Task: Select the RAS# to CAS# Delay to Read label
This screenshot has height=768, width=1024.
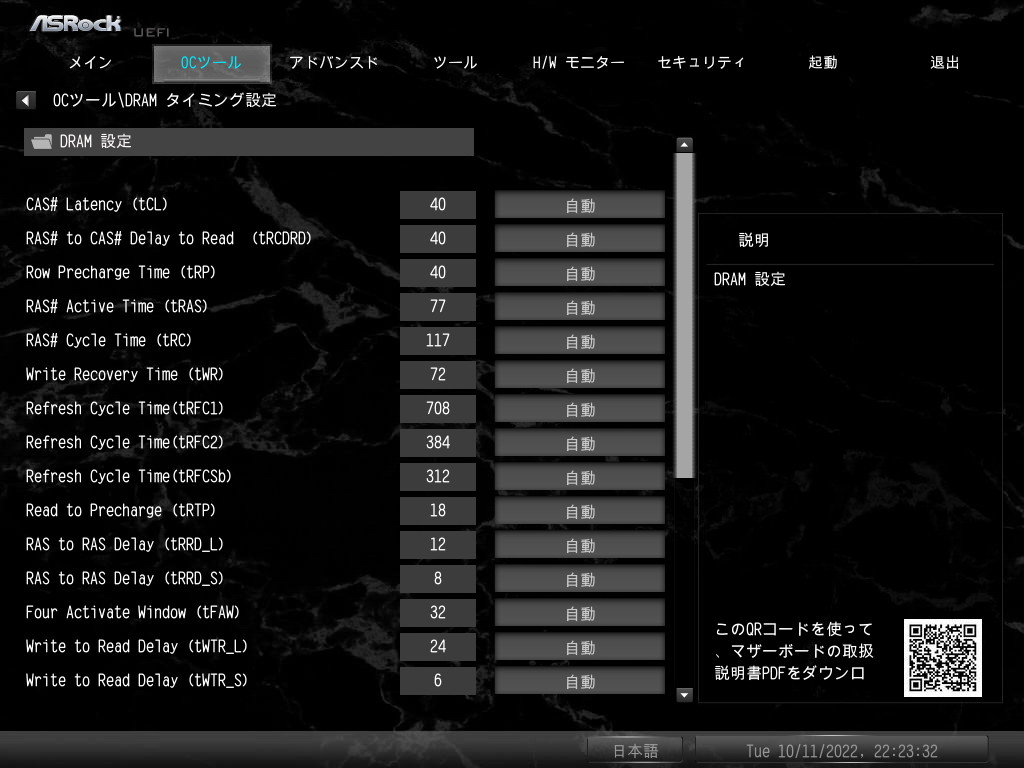Action: tap(168, 238)
